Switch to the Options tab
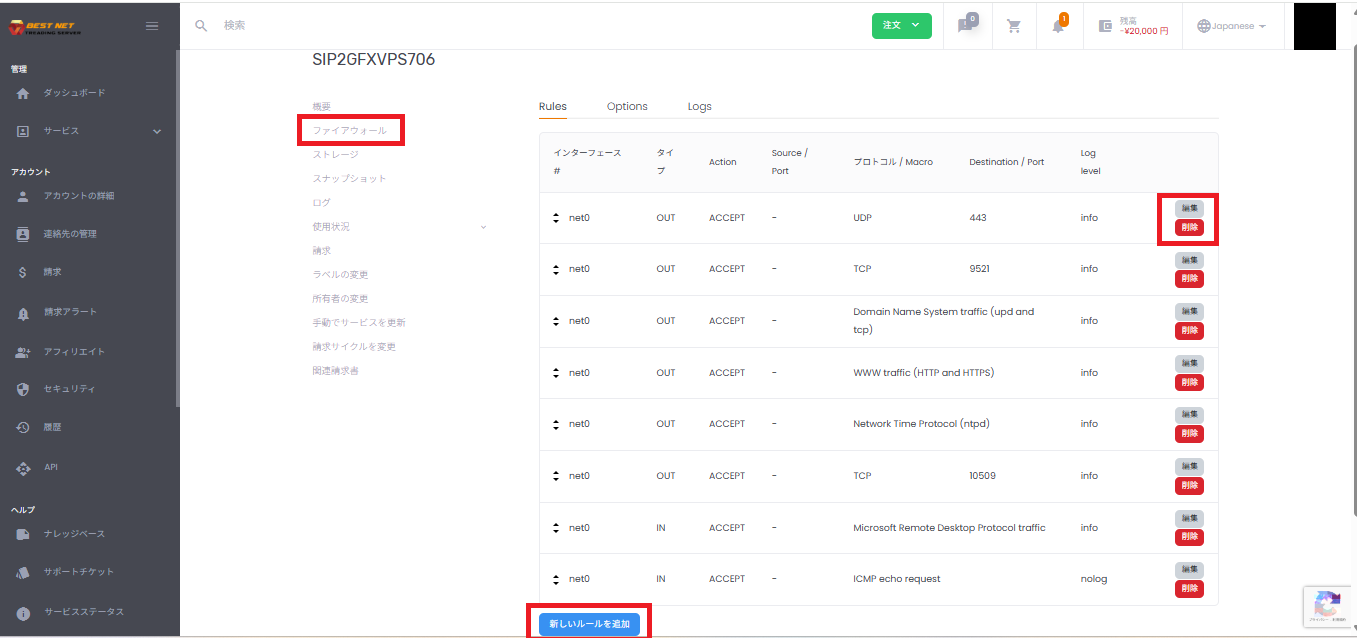Image resolution: width=1357 pixels, height=638 pixels. [627, 106]
